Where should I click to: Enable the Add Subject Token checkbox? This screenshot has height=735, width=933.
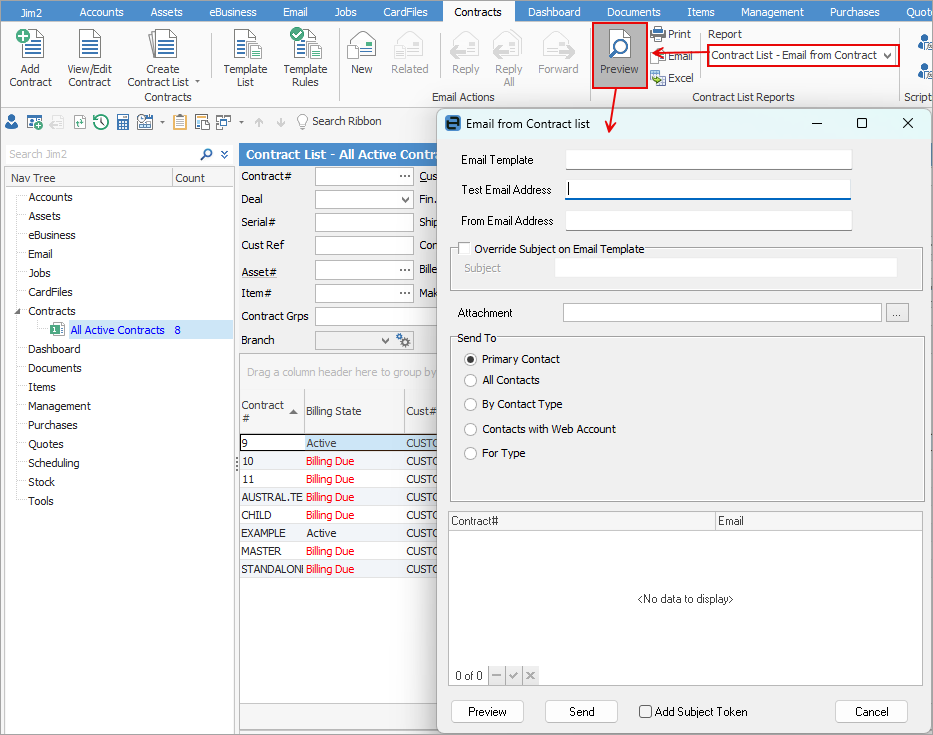[x=645, y=711]
